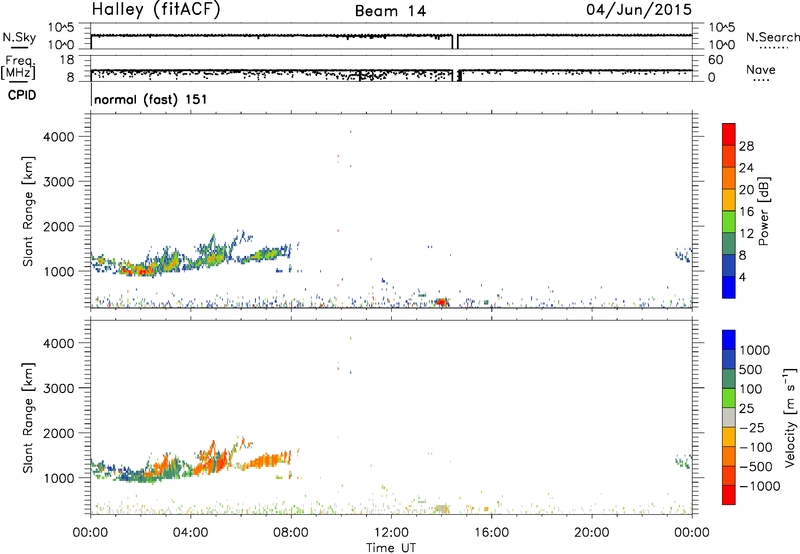Click Power colorbar segment between 12 and 16
Image resolution: width=800 pixels, height=554 pixels.
(x=729, y=222)
